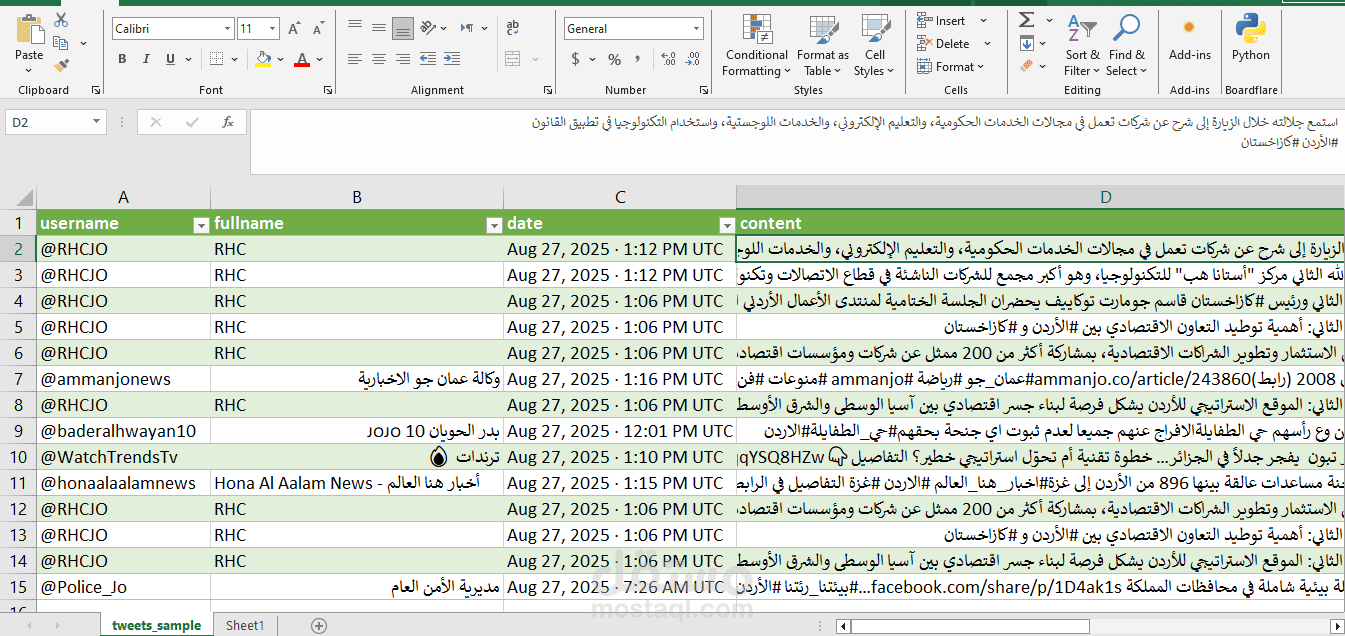Viewport: 1345px width, 636px height.
Task: Open the Insert cells menu
Action: point(952,20)
